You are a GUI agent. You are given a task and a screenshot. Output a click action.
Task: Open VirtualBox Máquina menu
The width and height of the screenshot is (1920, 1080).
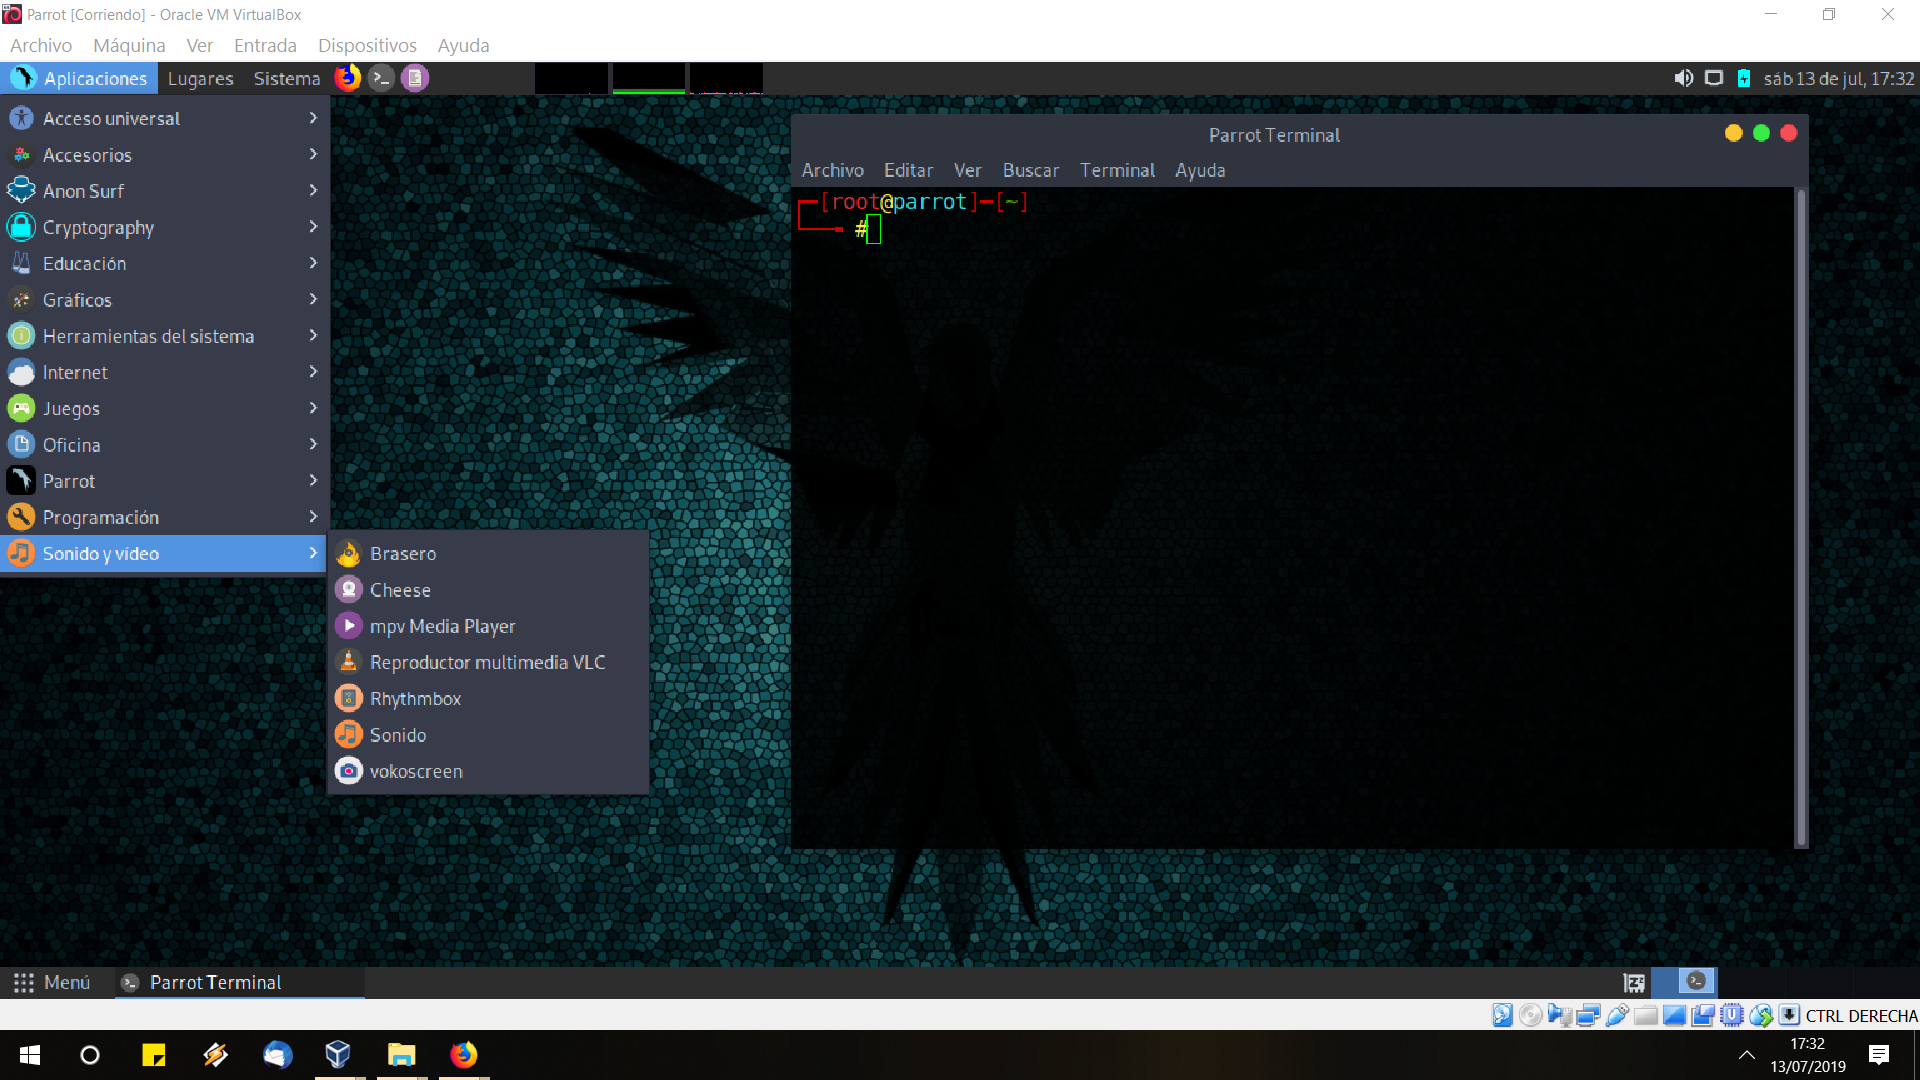tap(129, 45)
